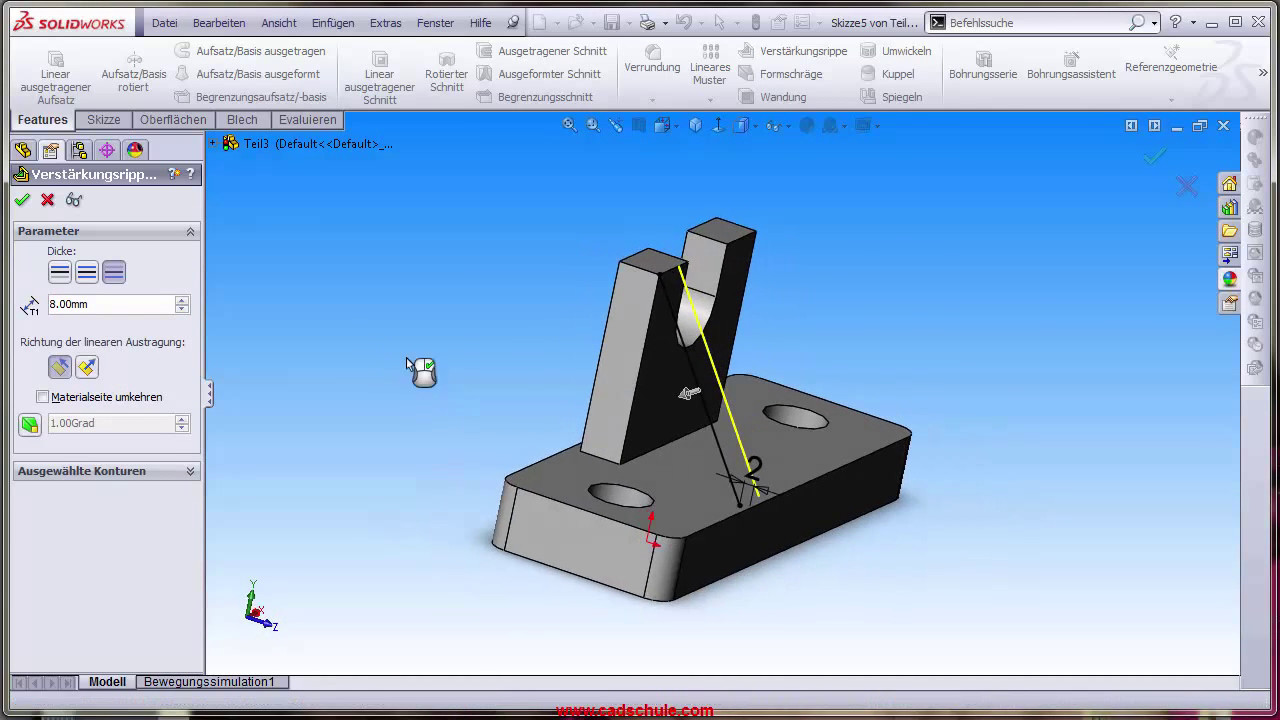Toggle the detailed preview glasses icon

click(x=74, y=200)
